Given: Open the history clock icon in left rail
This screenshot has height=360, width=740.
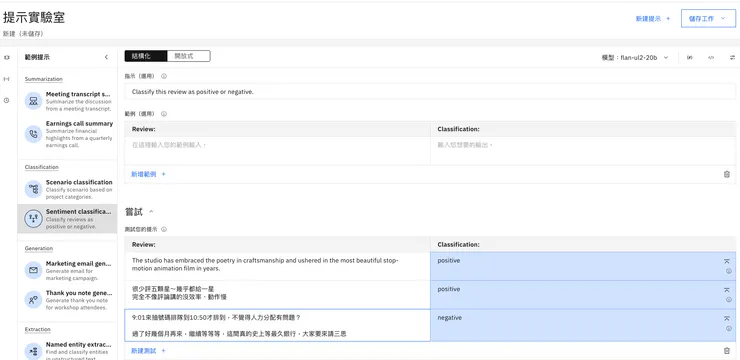Looking at the screenshot, I should pyautogui.click(x=7, y=100).
